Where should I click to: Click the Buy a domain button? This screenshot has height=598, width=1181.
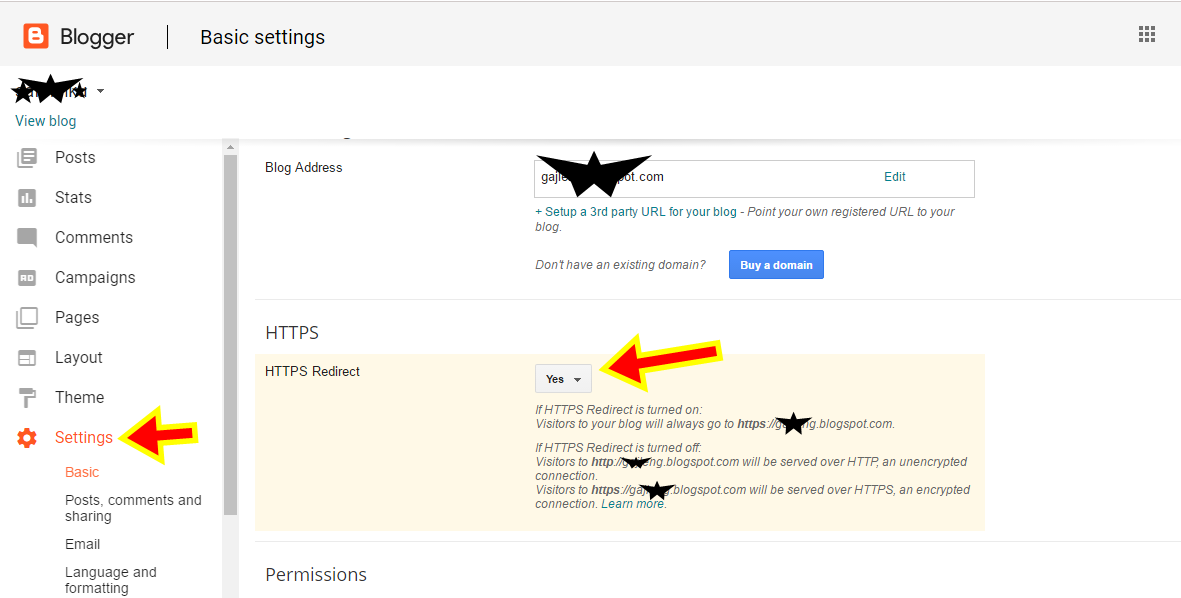pos(776,264)
